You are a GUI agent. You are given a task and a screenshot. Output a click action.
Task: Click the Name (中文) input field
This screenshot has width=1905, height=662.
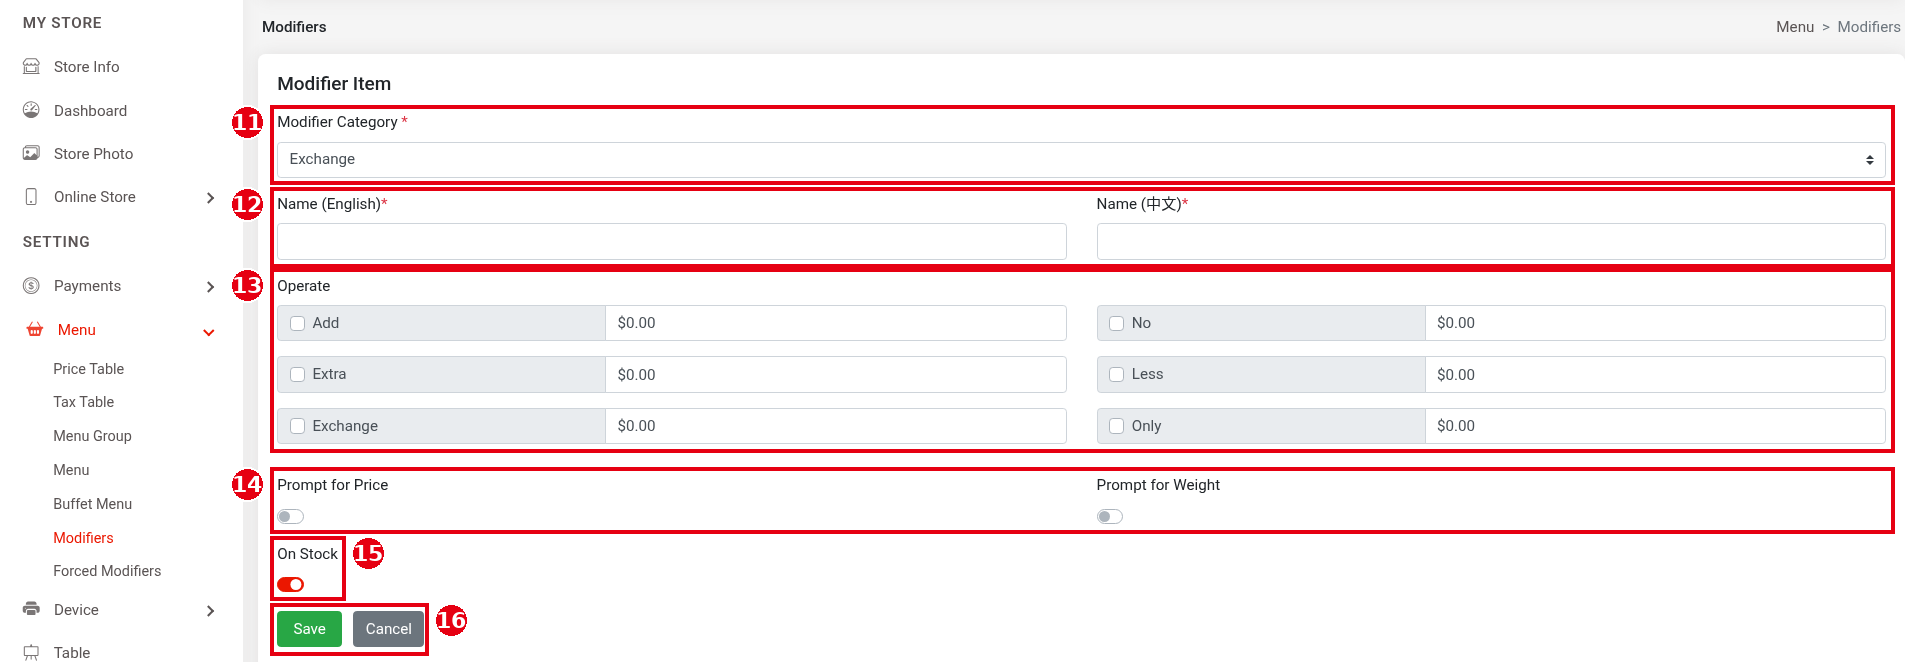tap(1491, 242)
